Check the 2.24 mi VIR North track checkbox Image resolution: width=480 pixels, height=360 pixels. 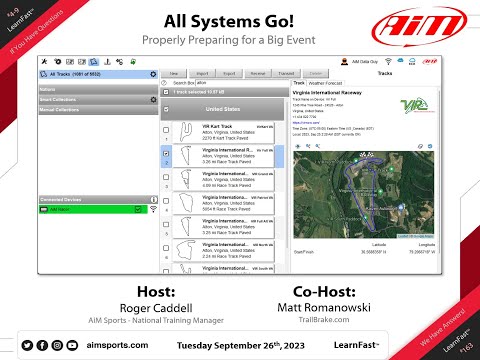click(166, 248)
